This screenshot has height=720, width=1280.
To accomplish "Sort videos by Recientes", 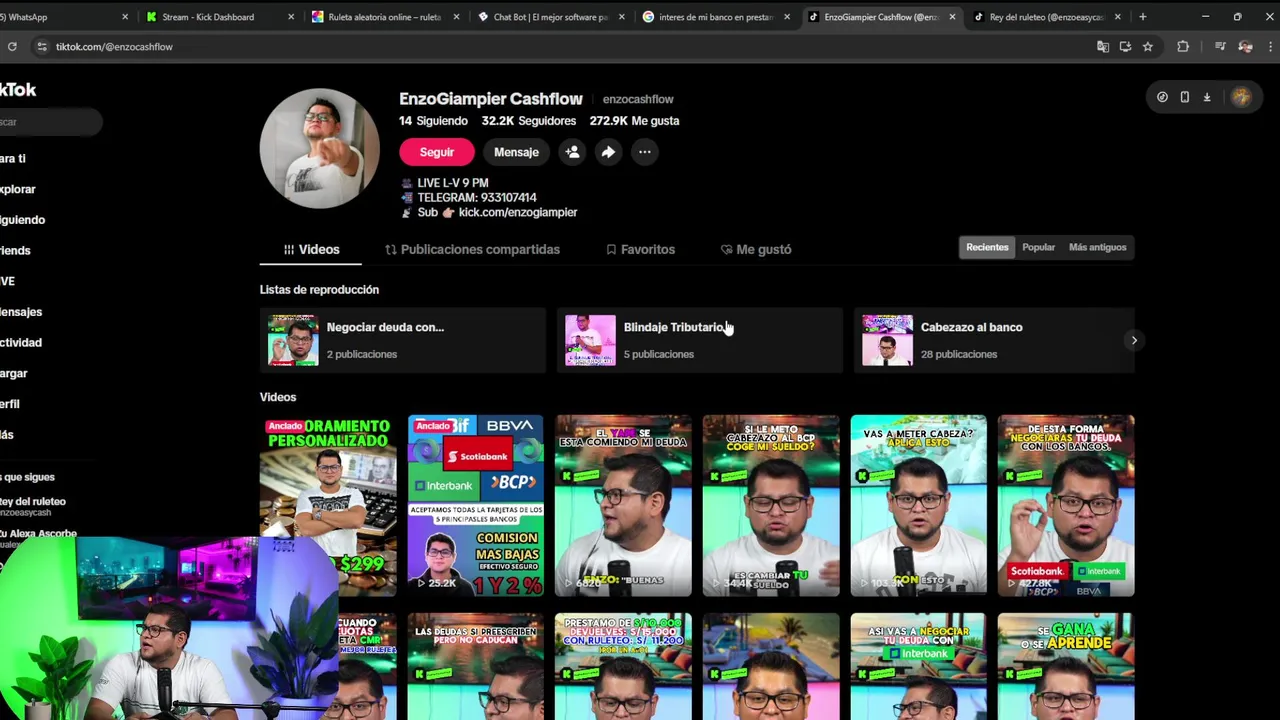I will tap(987, 247).
